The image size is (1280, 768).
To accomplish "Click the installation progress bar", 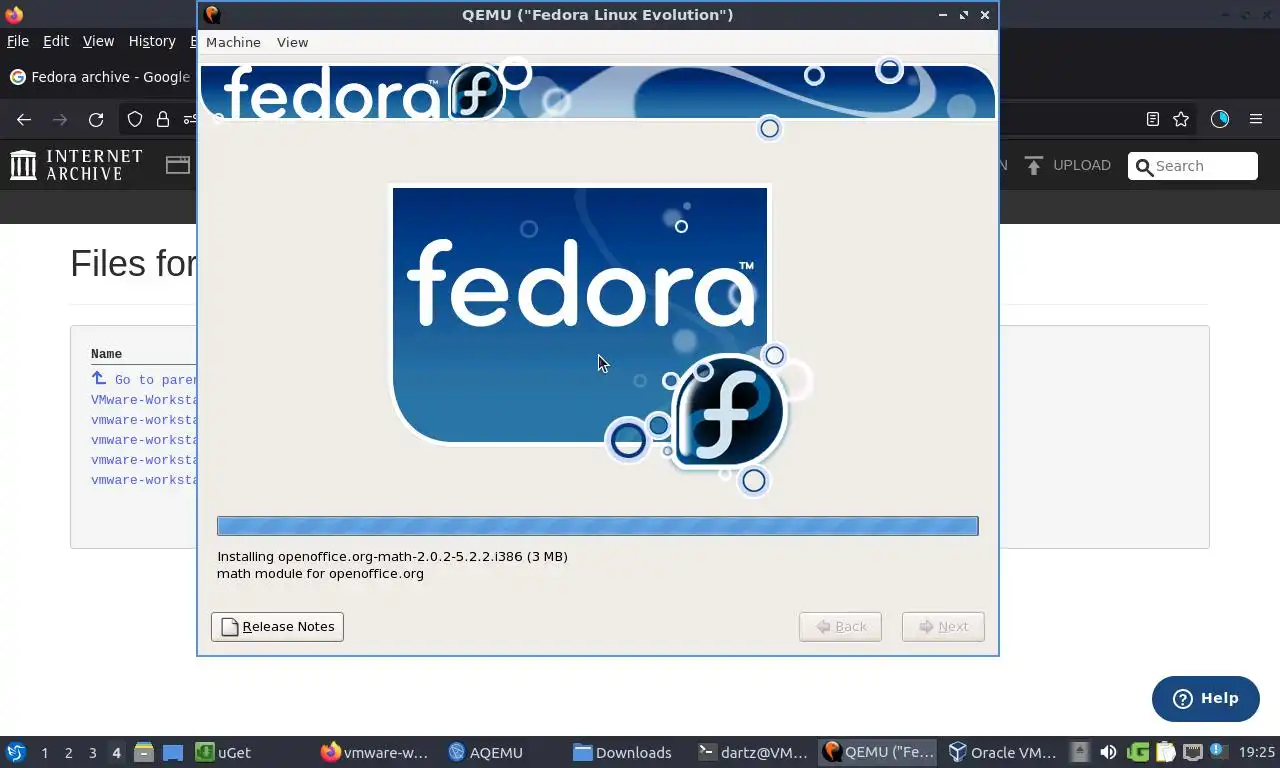I will tap(598, 526).
